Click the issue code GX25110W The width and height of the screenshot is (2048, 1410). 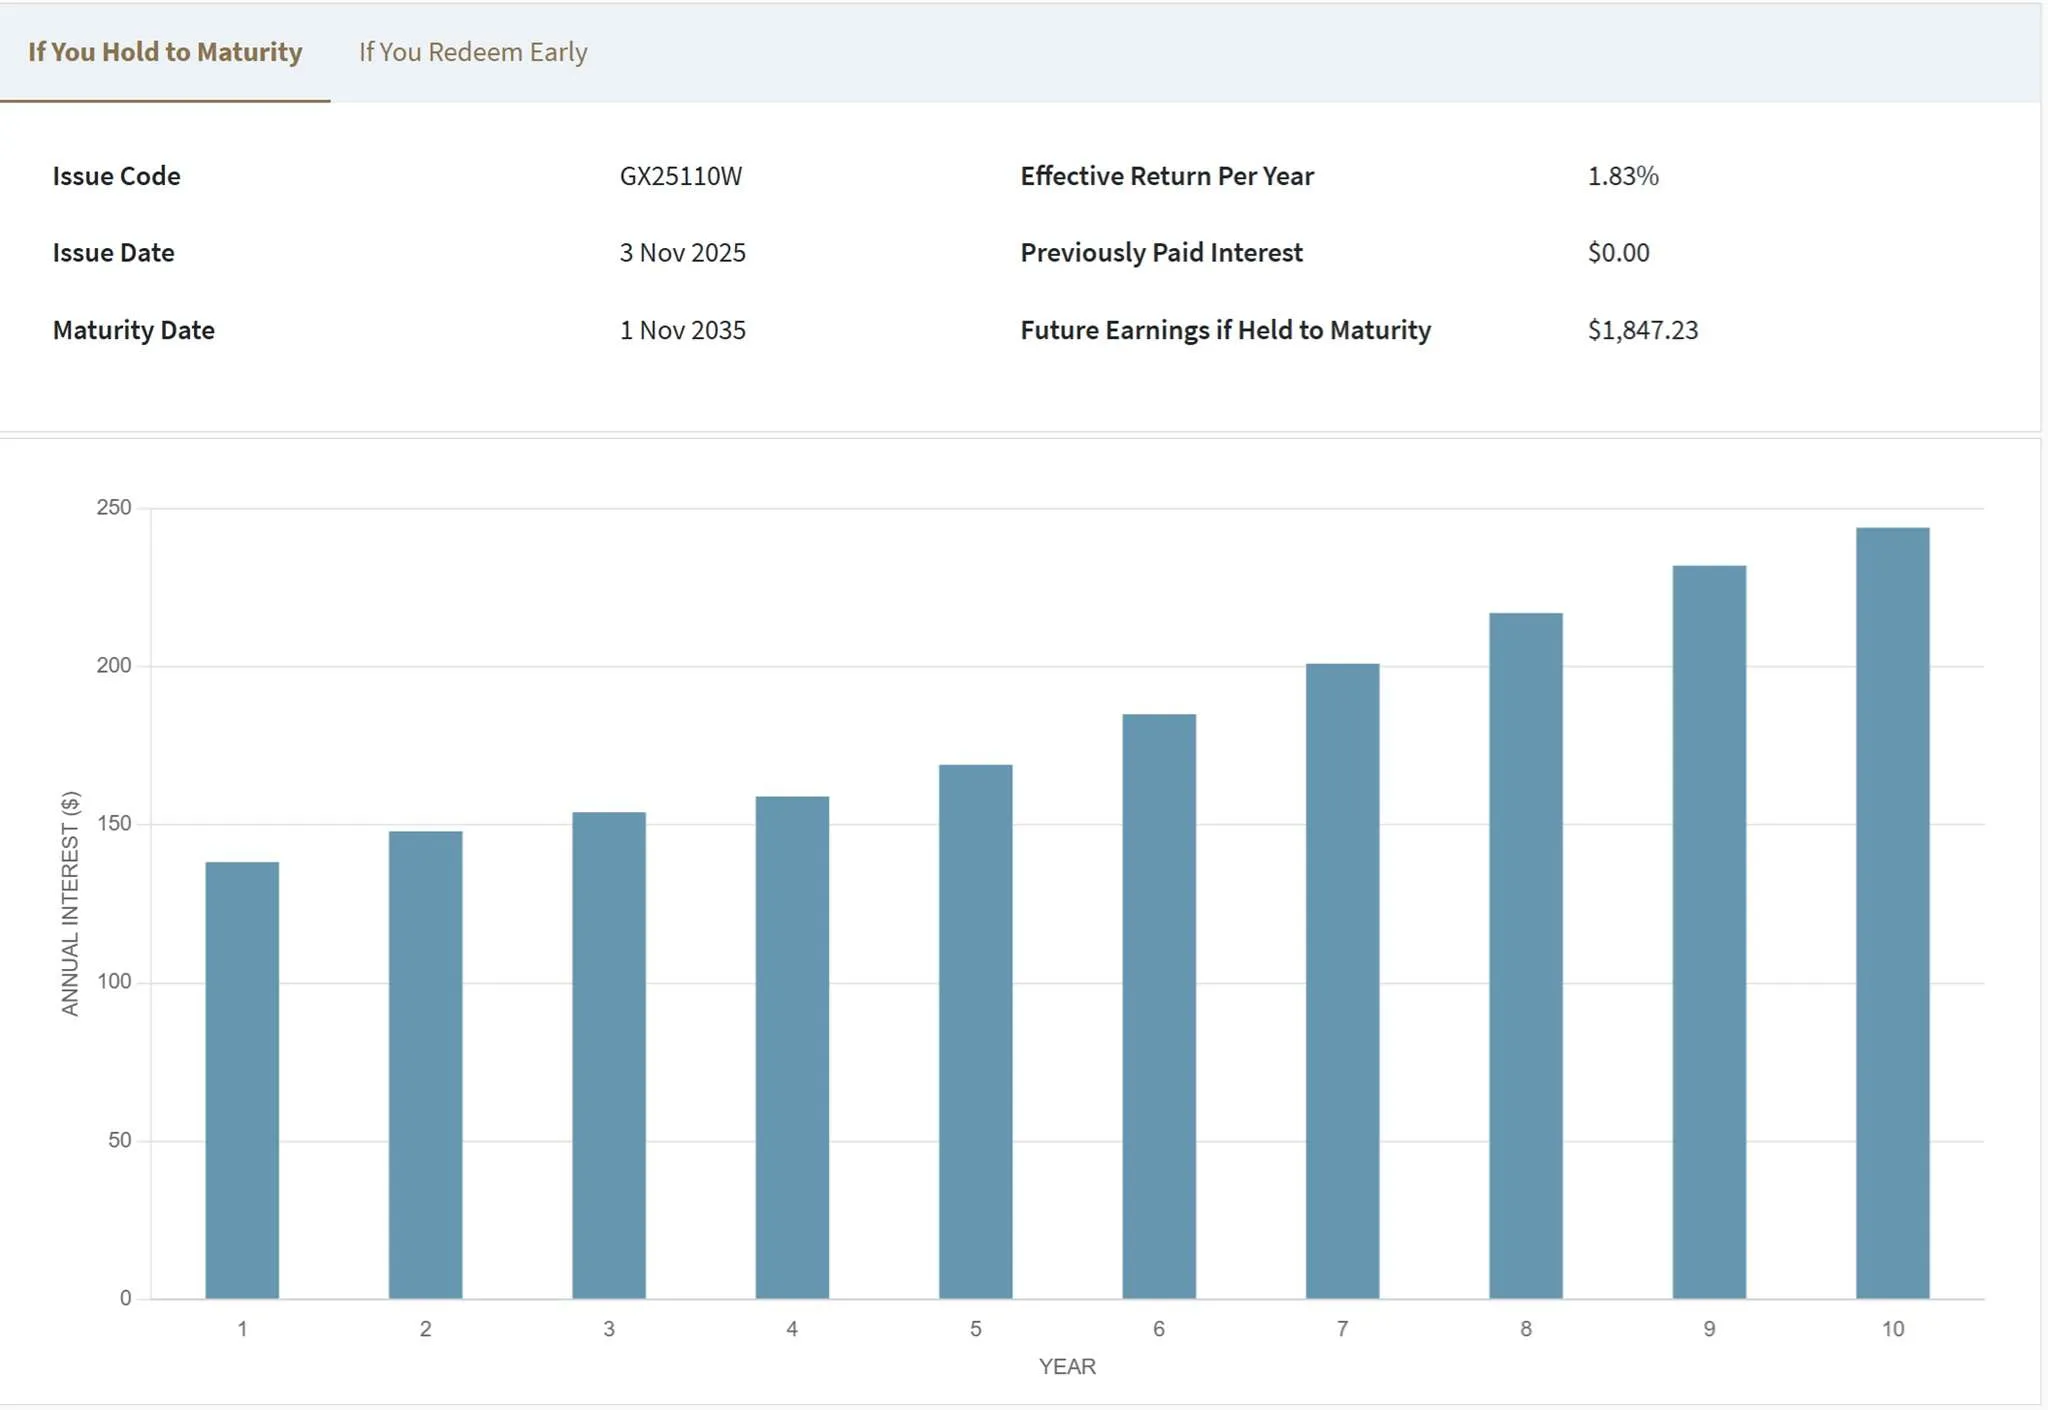tap(681, 176)
